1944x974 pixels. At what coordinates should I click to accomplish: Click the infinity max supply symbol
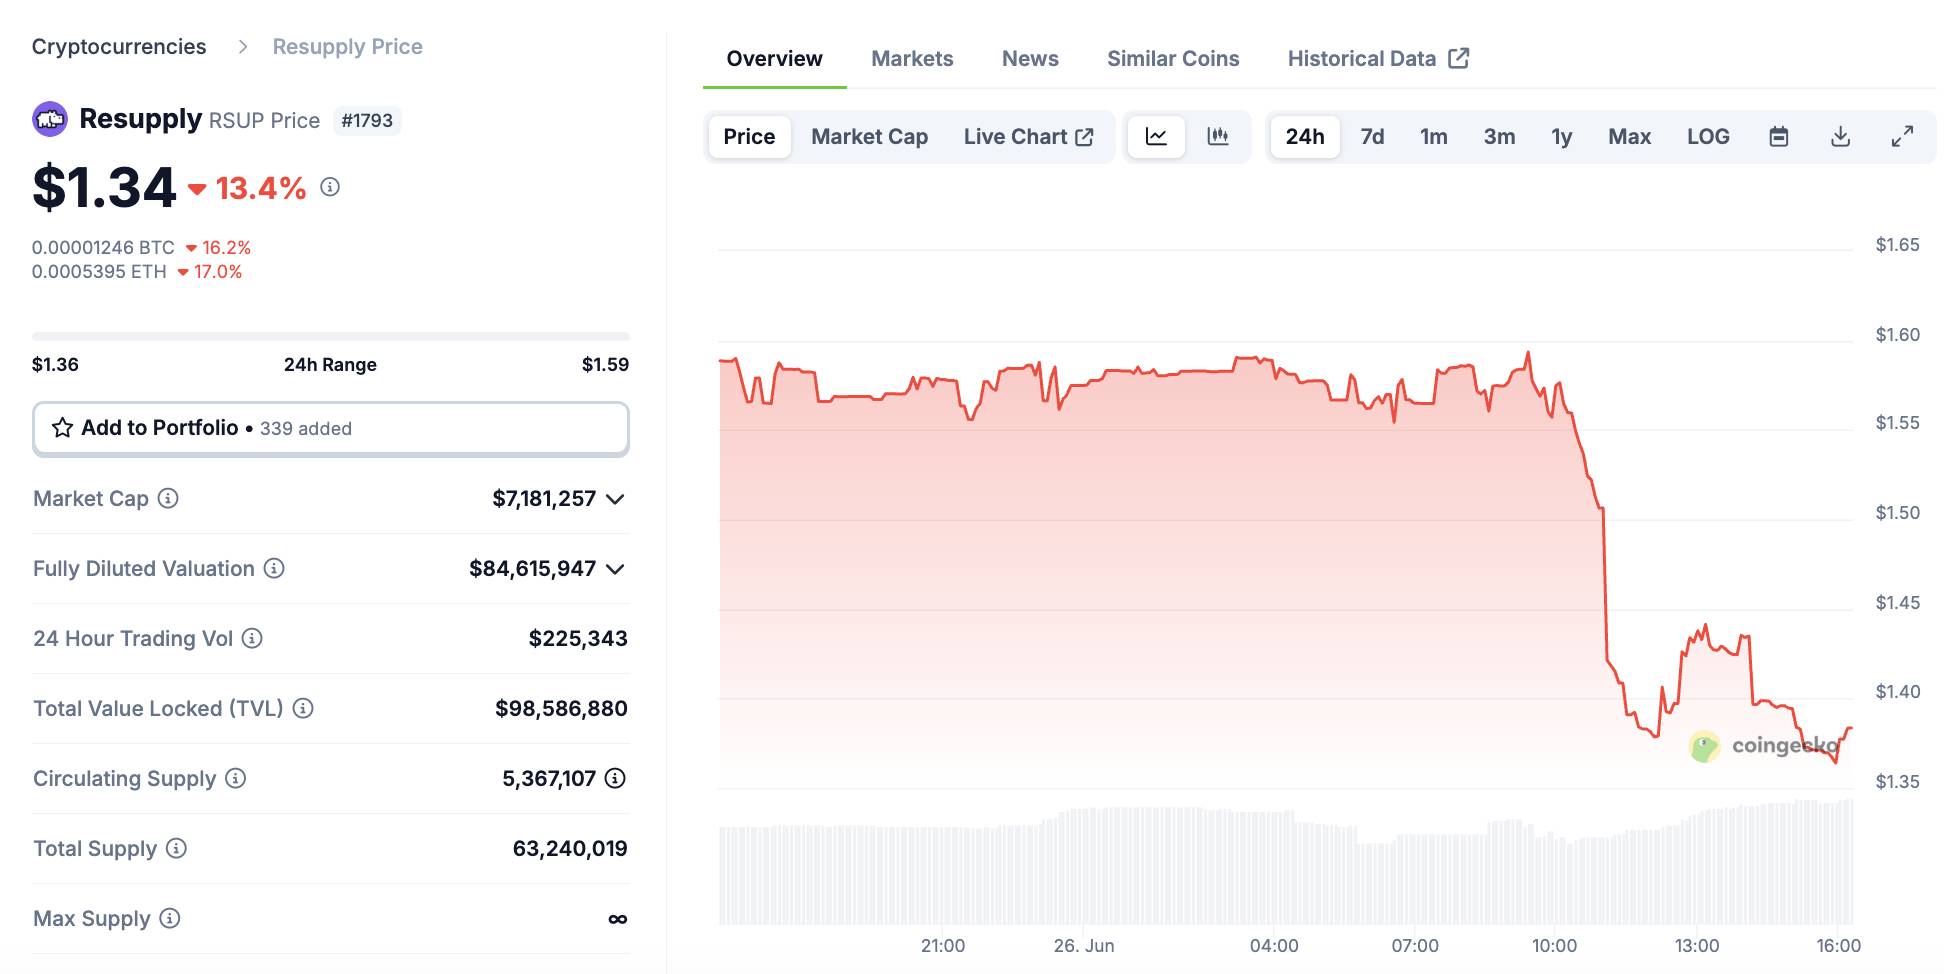618,919
